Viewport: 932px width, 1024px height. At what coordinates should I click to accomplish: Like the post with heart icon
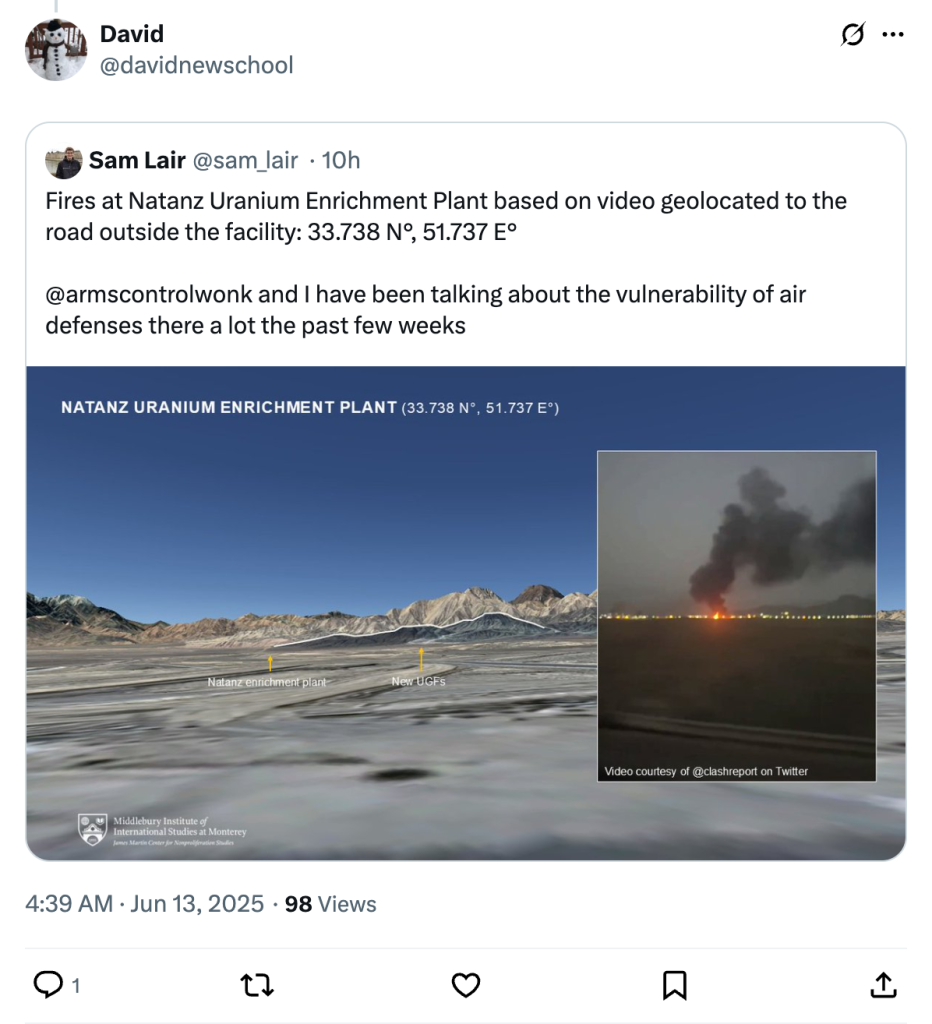466,986
